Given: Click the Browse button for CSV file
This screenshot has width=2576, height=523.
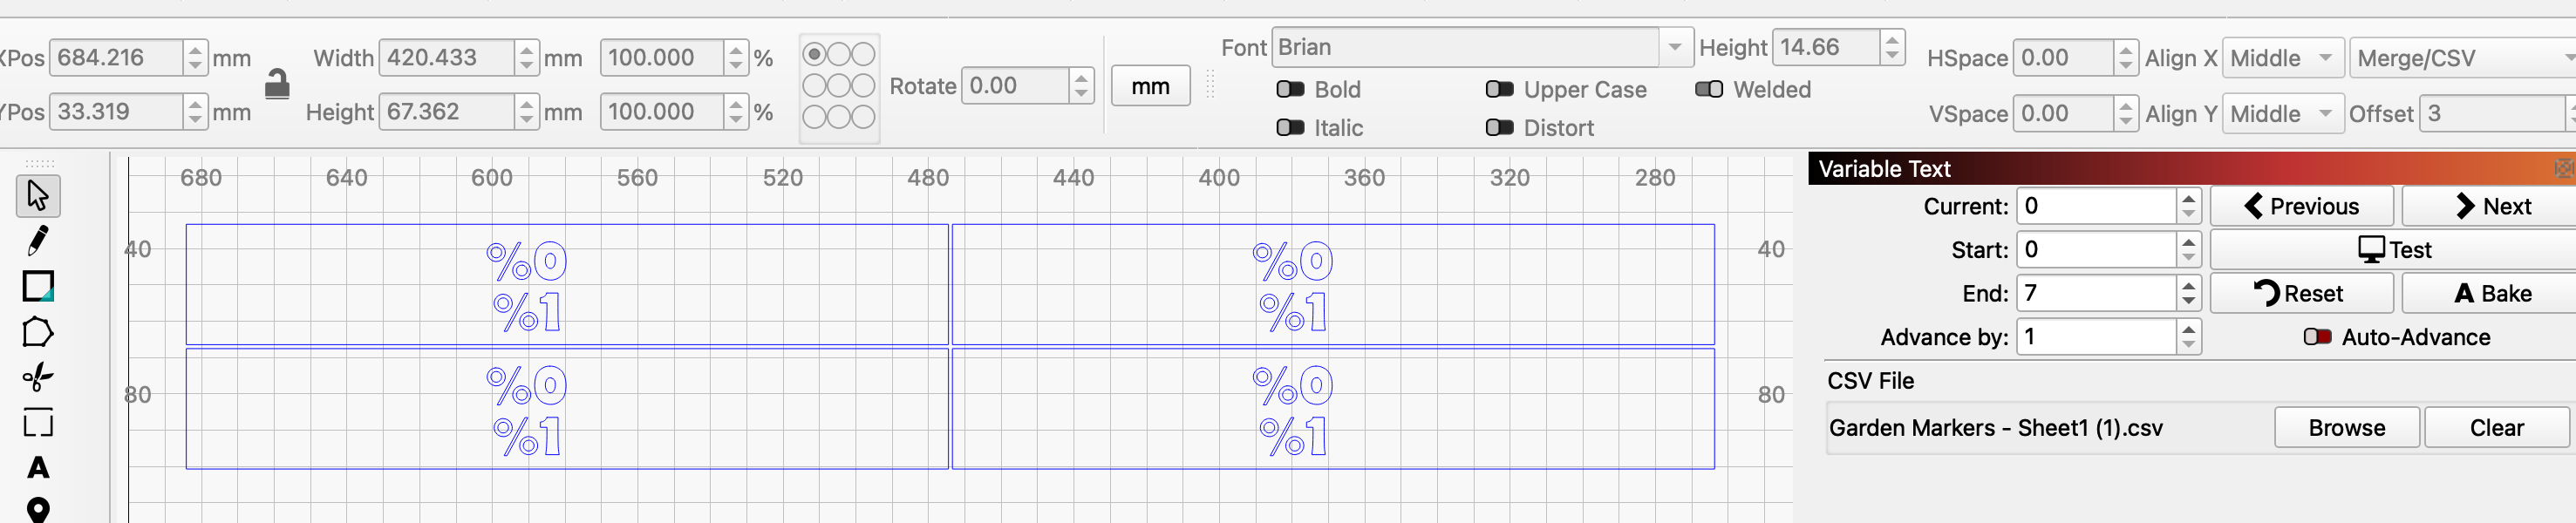Looking at the screenshot, I should (x=2346, y=428).
